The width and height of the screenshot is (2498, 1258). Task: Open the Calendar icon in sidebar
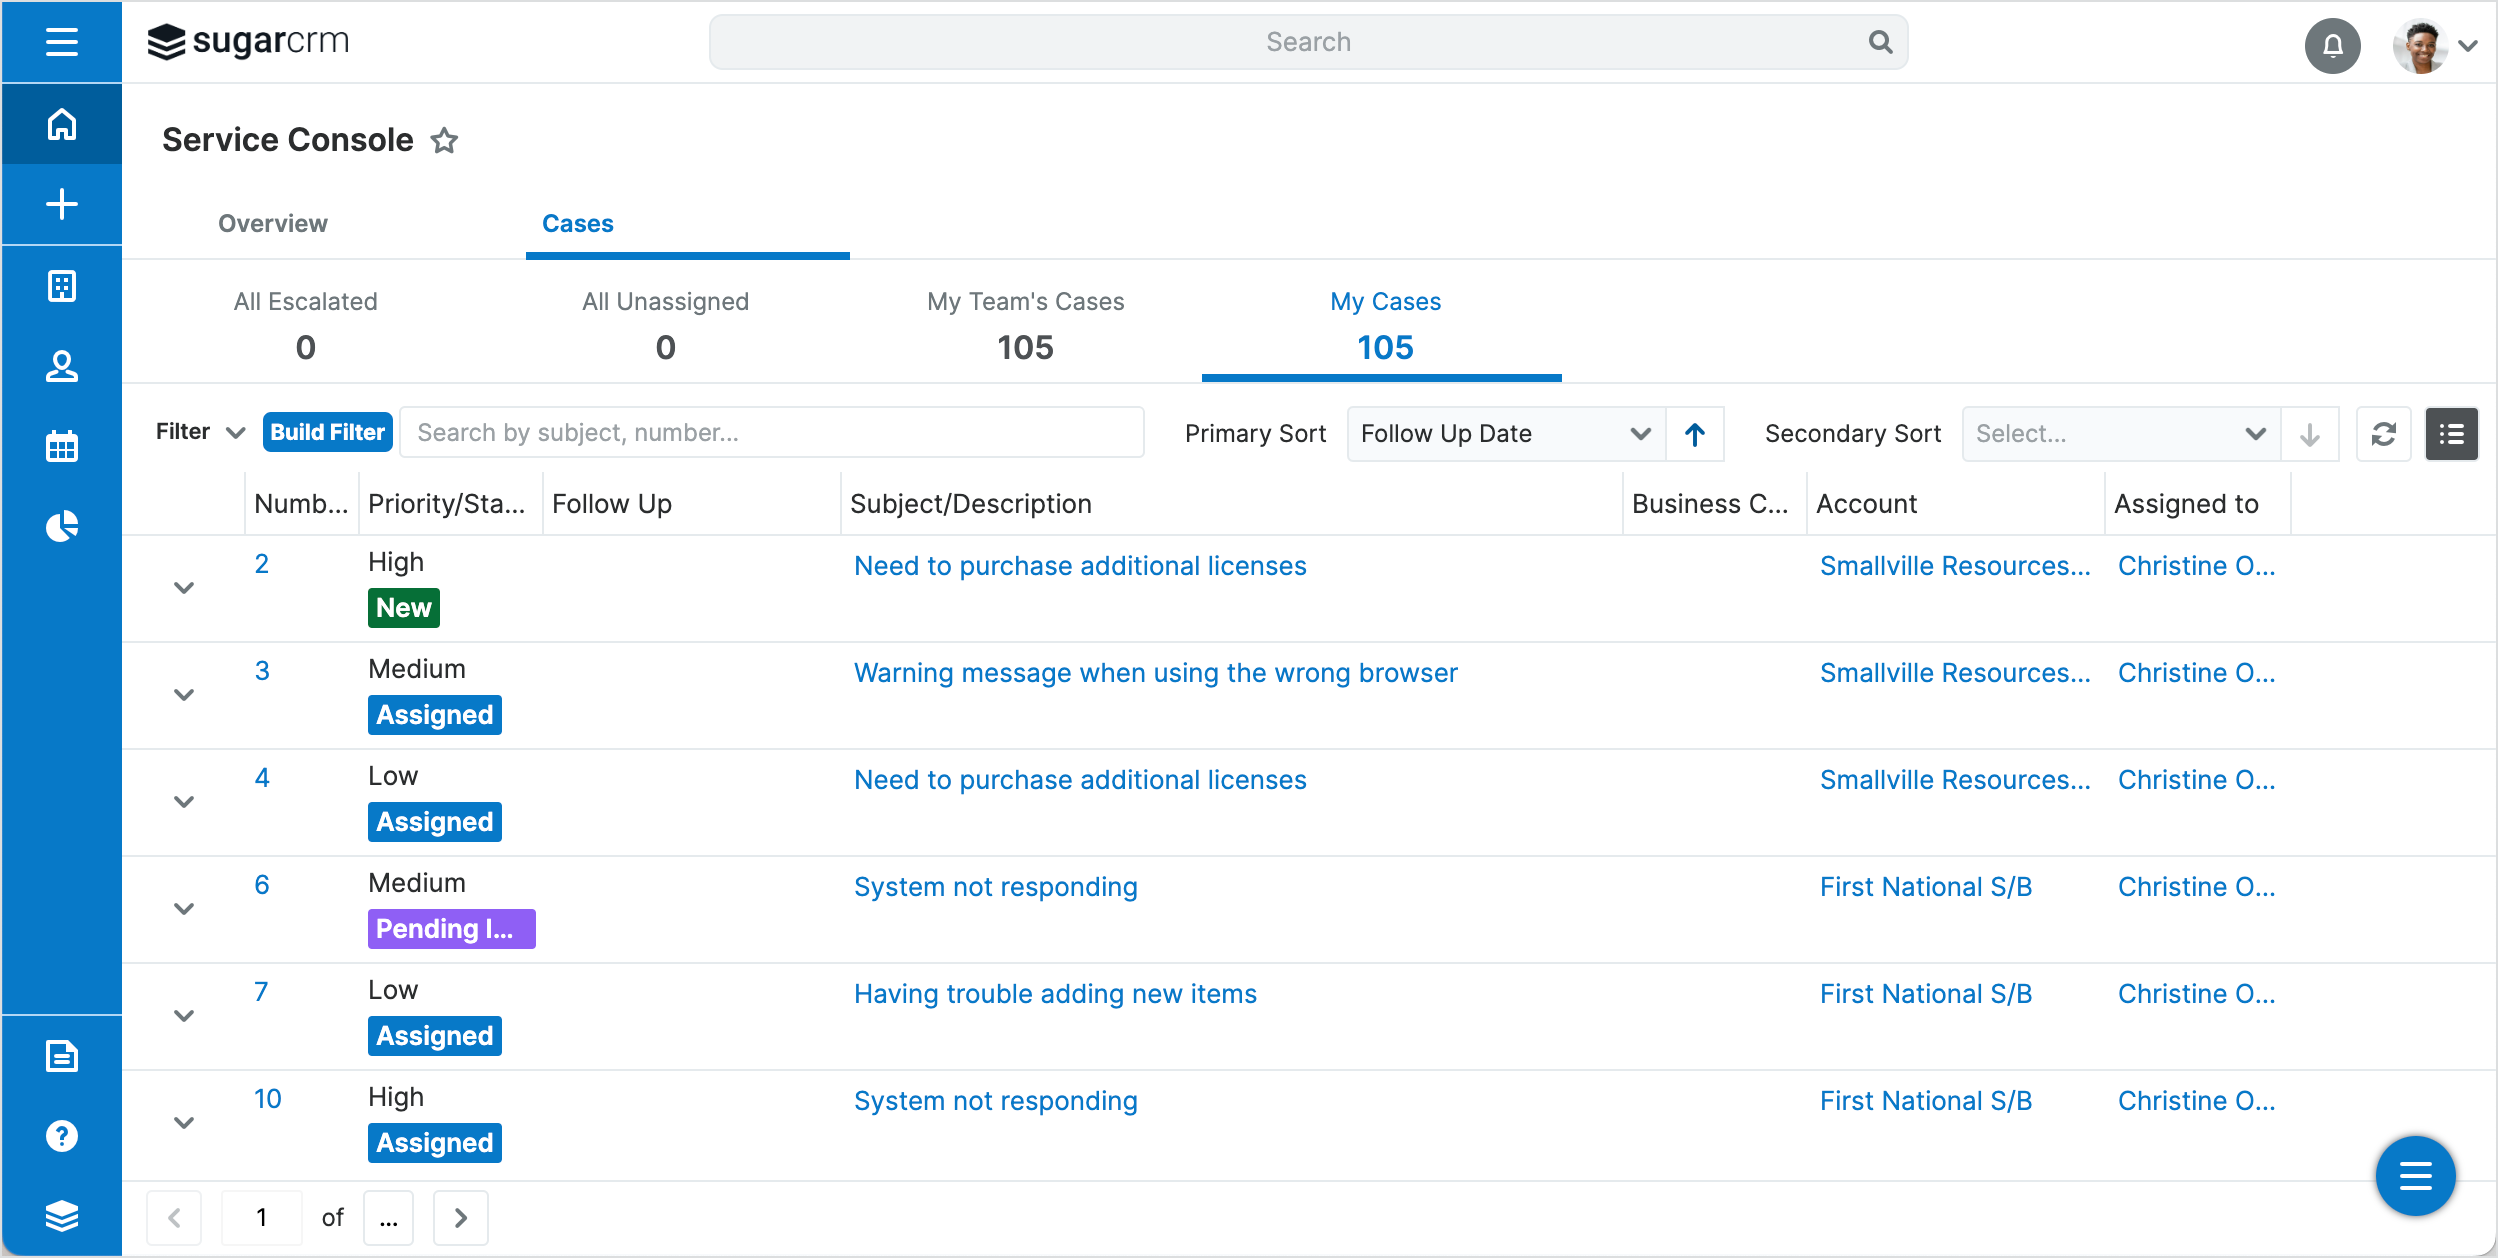[x=61, y=446]
